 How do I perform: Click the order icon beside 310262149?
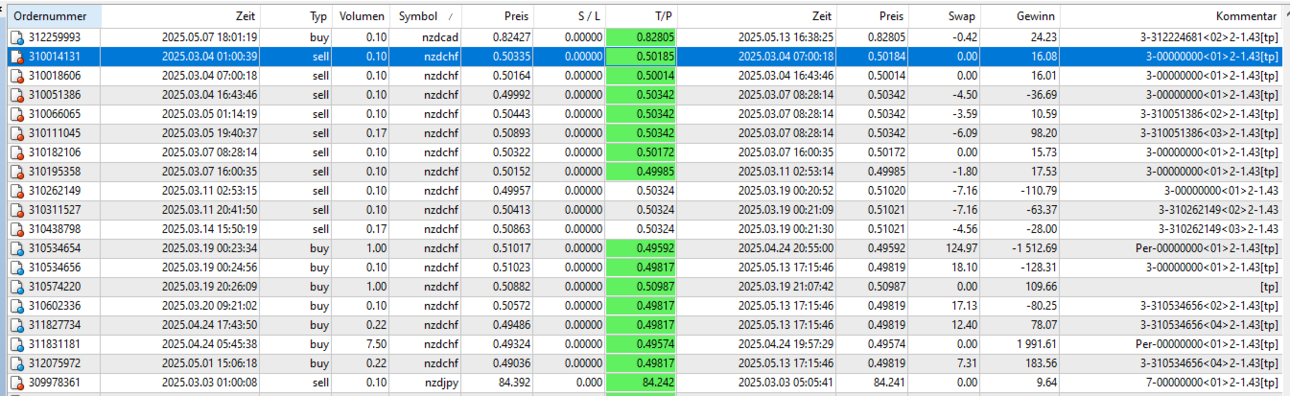(16, 191)
